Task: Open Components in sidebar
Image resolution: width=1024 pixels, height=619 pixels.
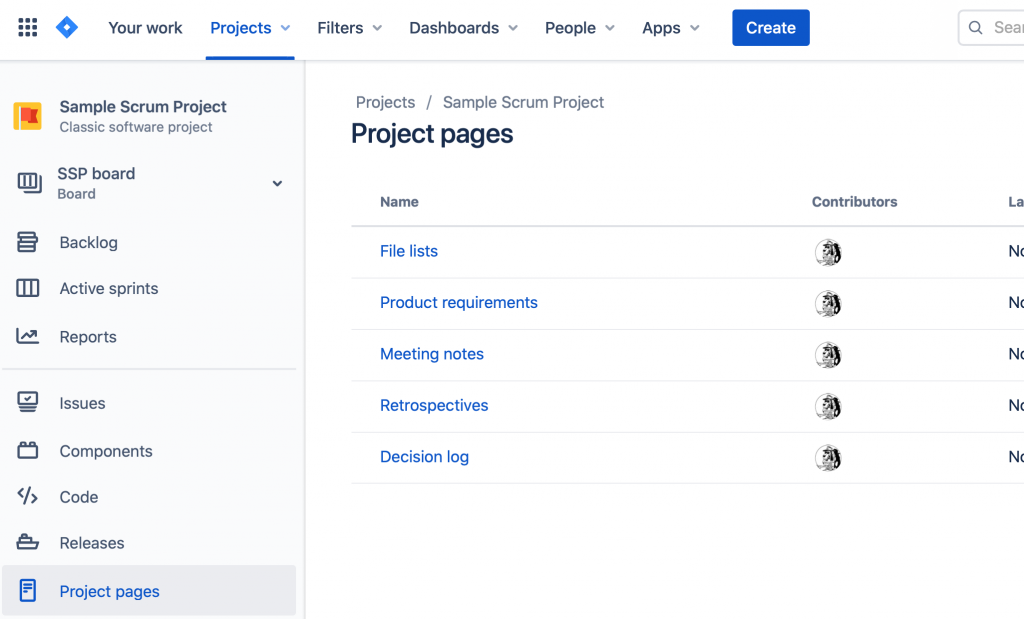Action: 149,451
